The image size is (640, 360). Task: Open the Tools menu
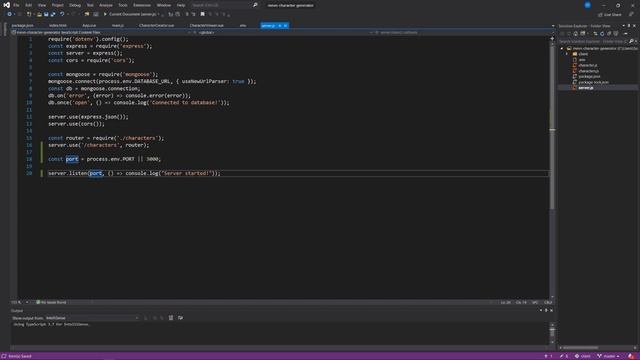123,5
